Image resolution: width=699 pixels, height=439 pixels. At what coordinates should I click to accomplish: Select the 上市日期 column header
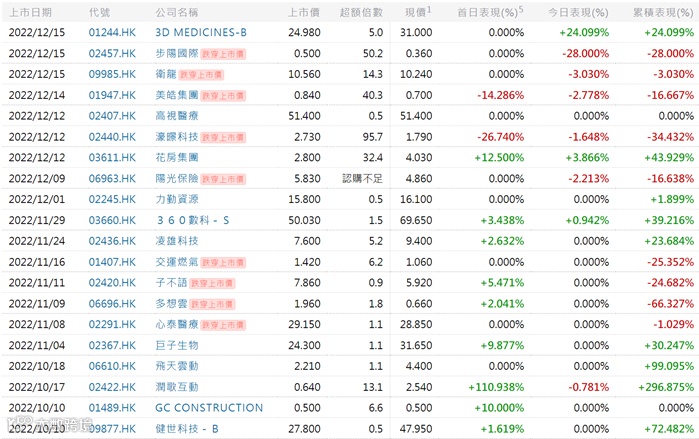30,12
